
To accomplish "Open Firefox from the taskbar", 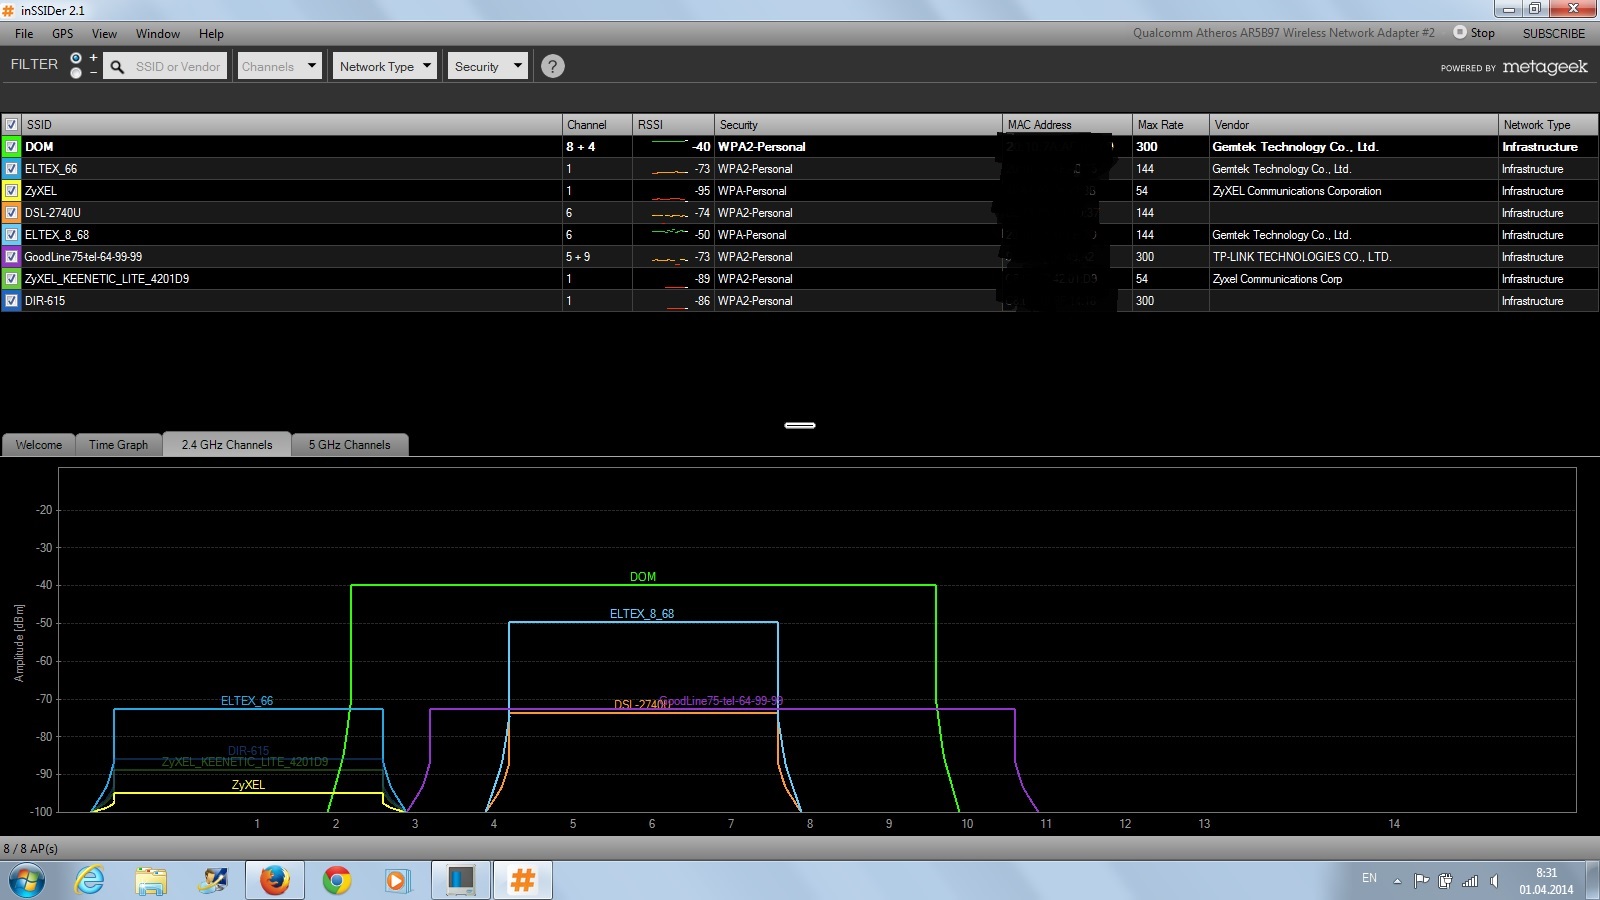I will (x=274, y=881).
